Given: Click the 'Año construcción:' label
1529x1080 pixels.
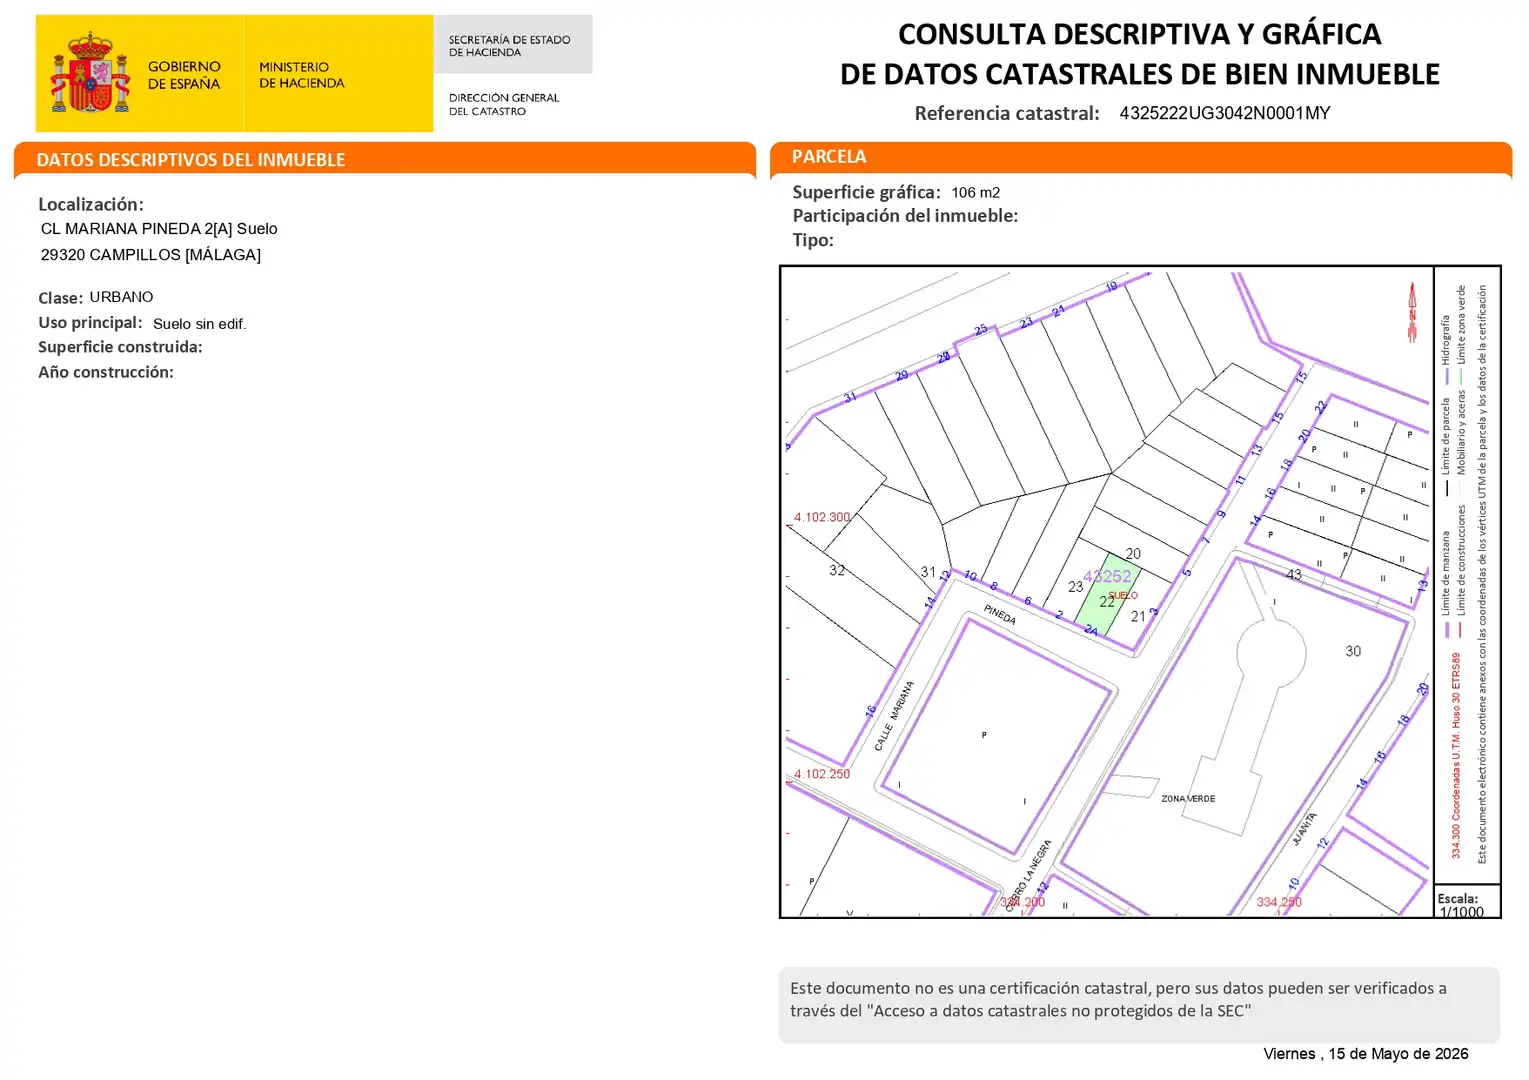Looking at the screenshot, I should point(106,372).
